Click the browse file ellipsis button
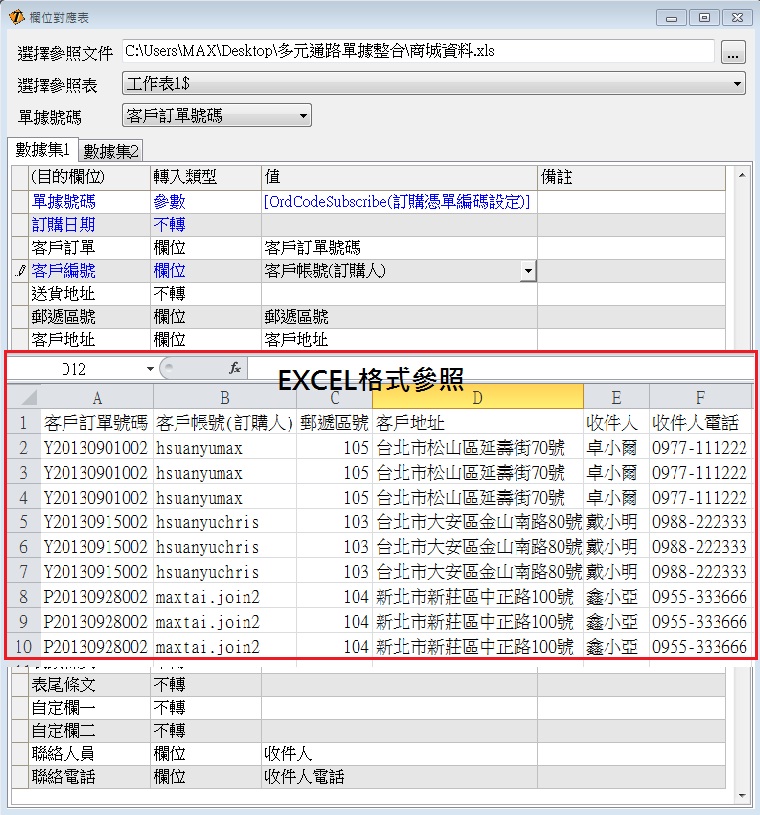 coord(733,52)
